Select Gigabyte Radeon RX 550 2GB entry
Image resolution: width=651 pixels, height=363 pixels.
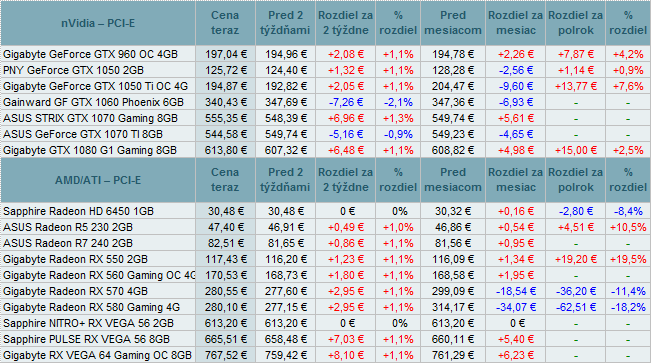[x=76, y=259]
